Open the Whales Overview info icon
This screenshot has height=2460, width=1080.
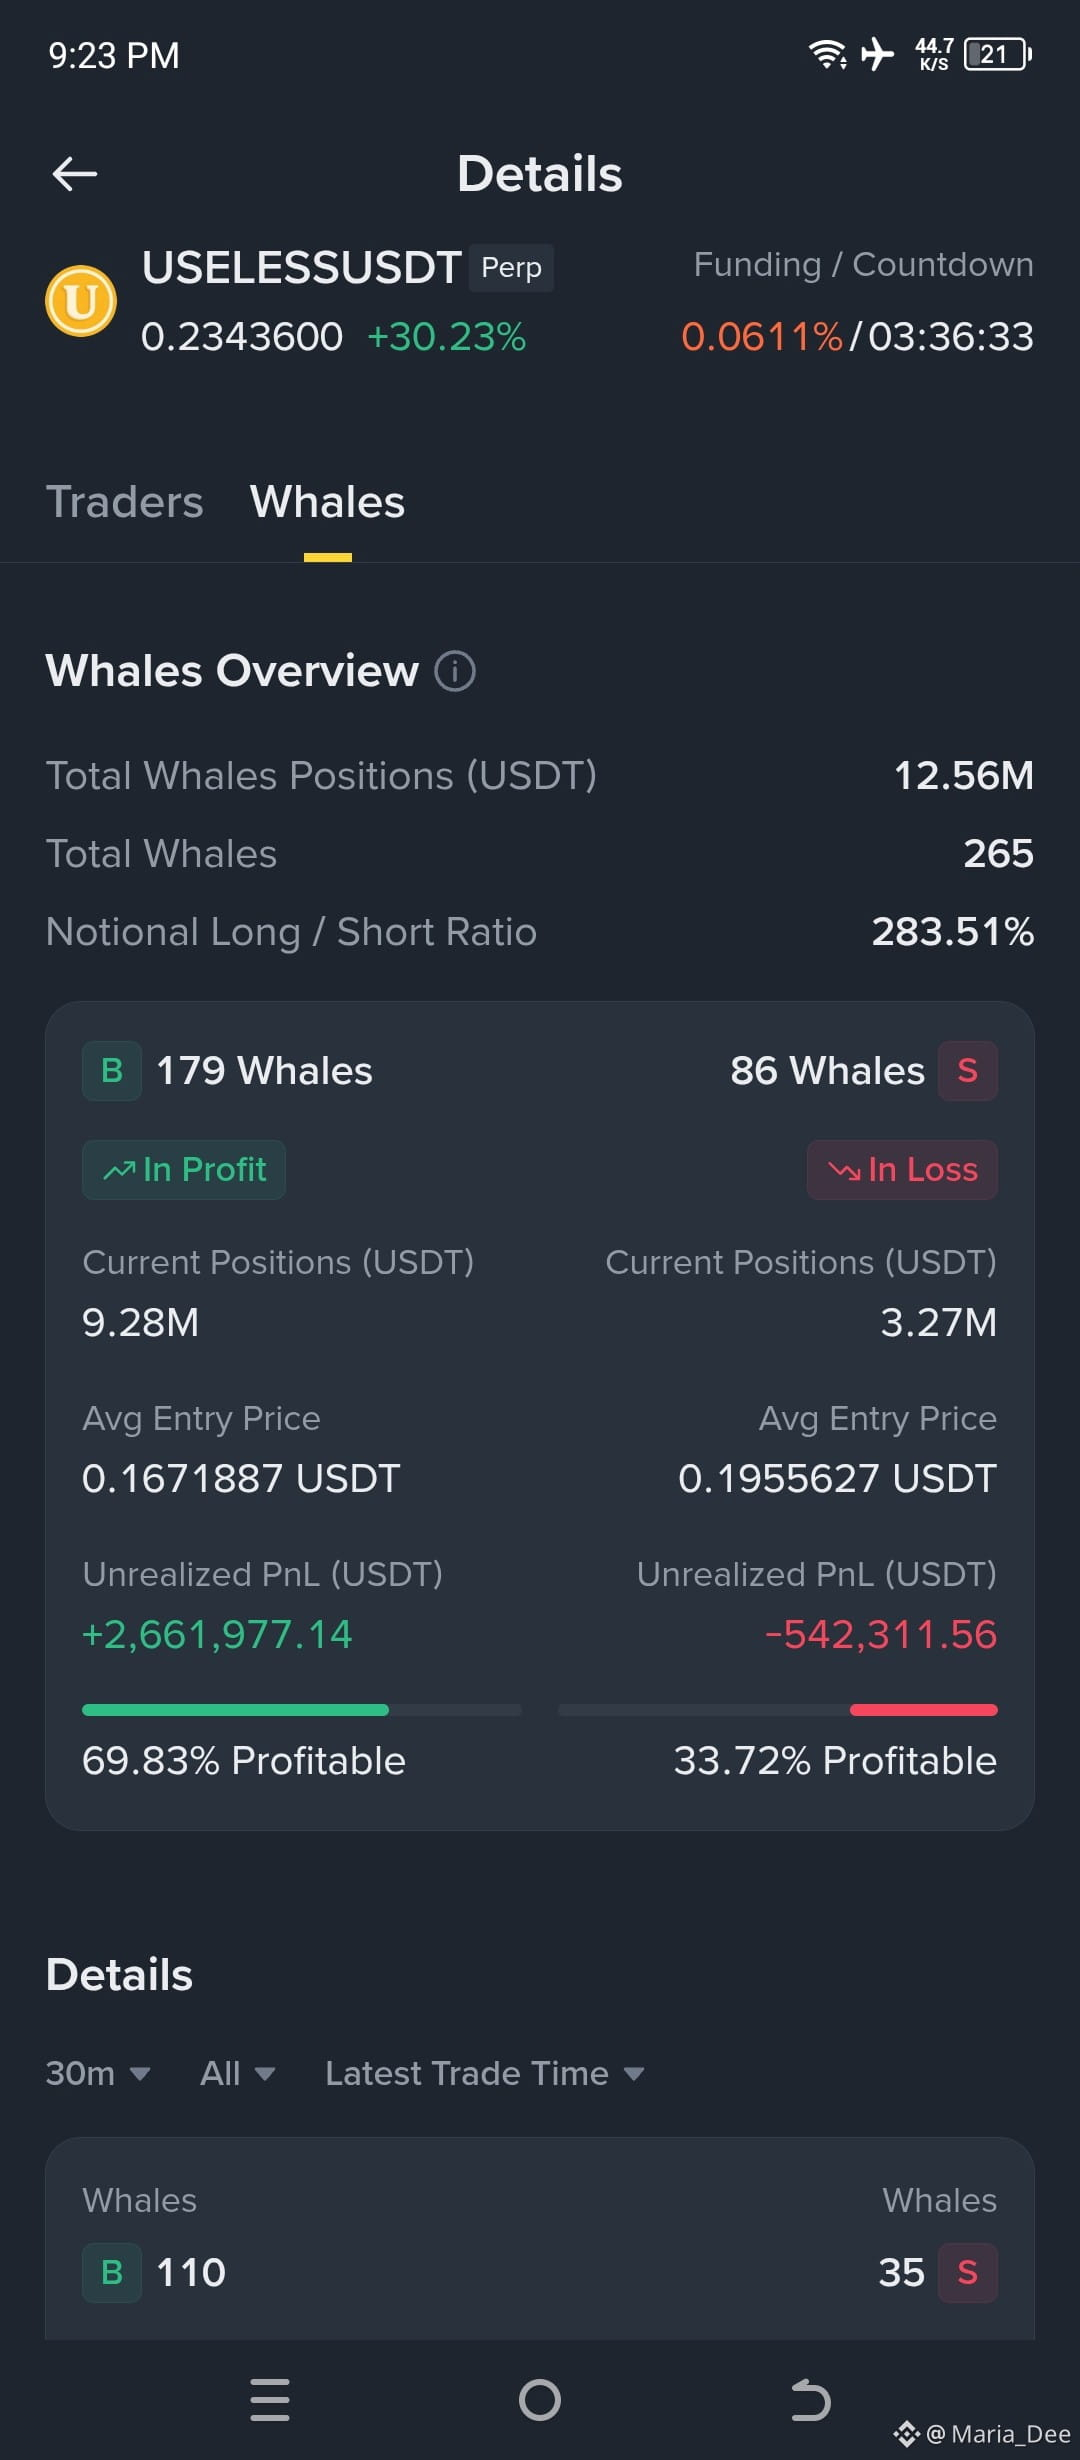click(x=455, y=671)
